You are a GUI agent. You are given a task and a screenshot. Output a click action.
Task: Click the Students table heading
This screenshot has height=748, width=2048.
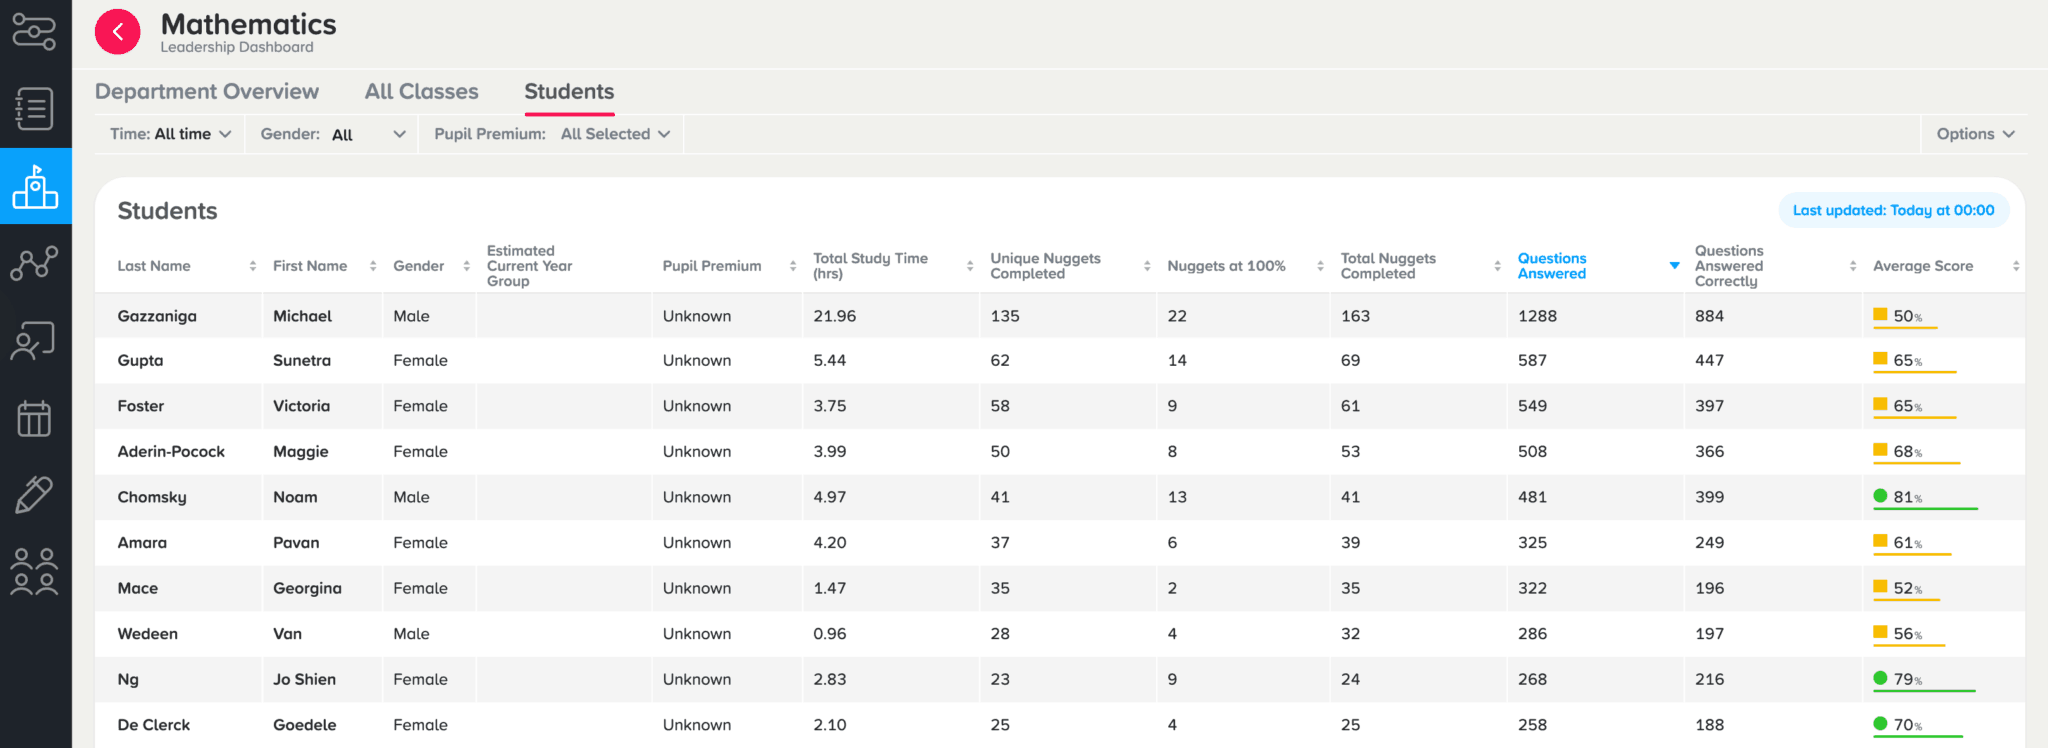pos(167,211)
